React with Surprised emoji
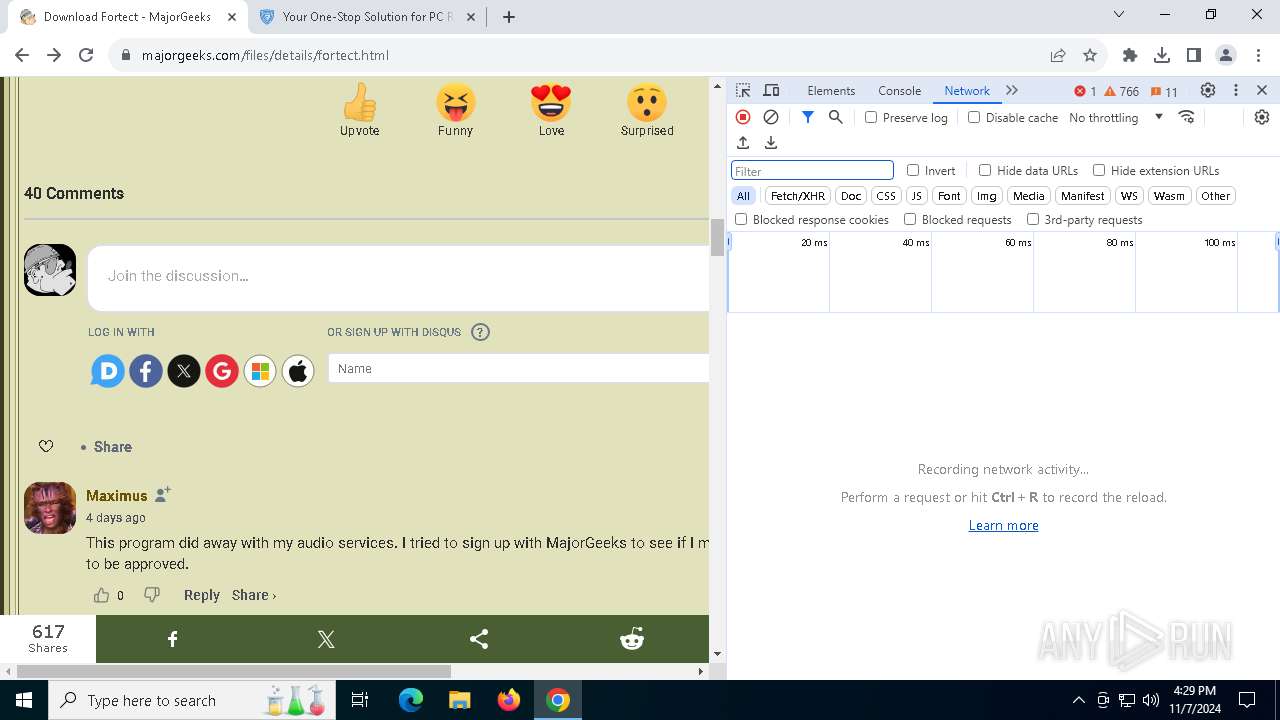Screen dimensions: 1280x720 pos(647,102)
